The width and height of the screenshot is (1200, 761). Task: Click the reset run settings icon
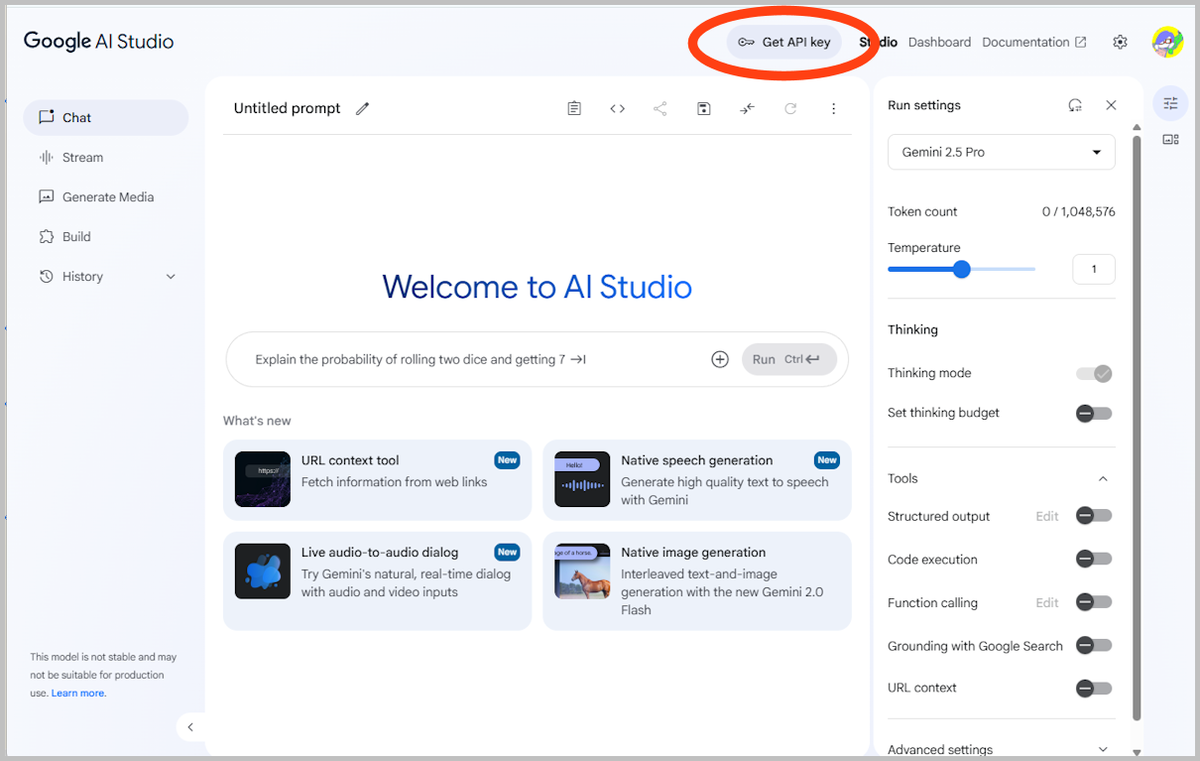coord(1075,105)
